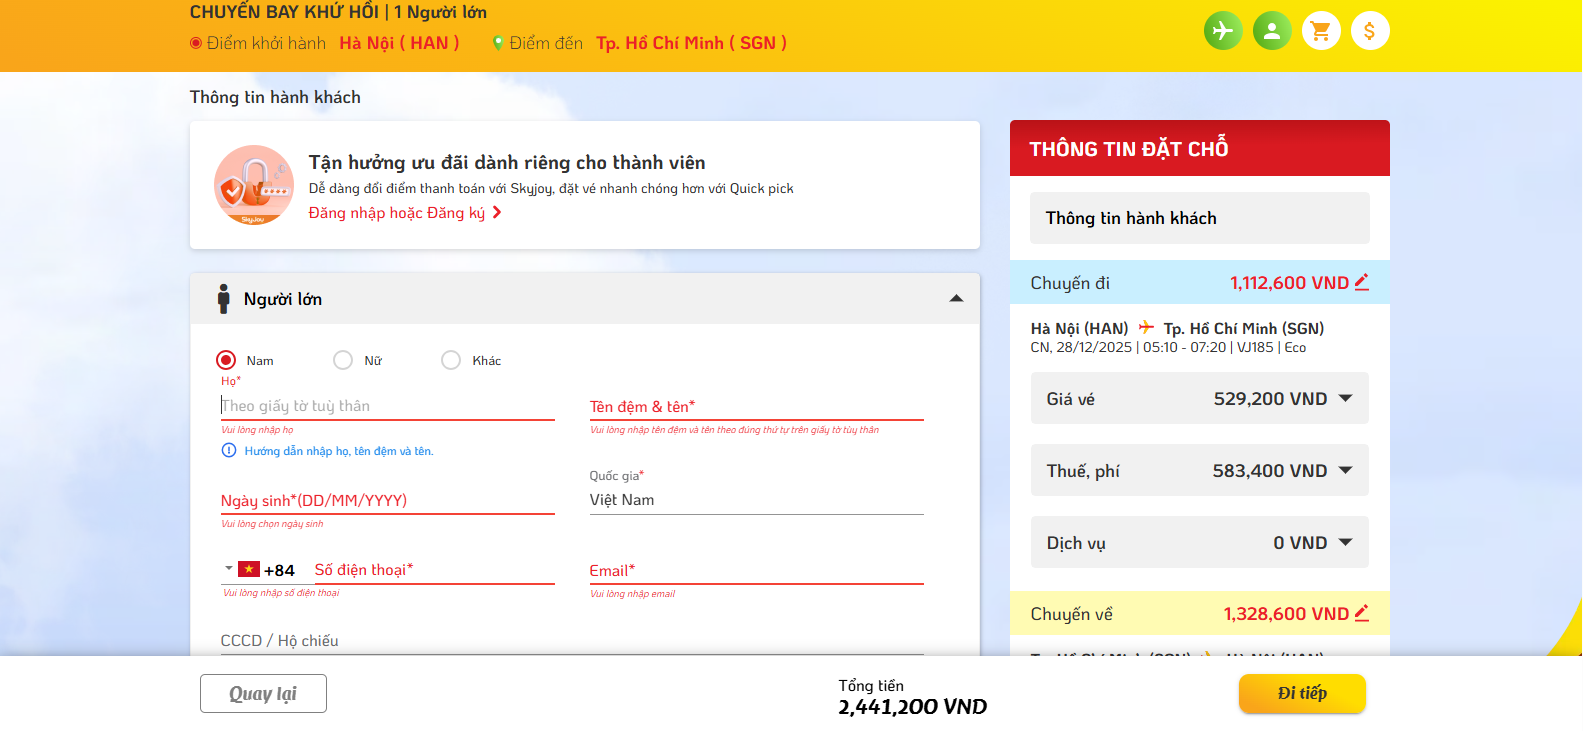The width and height of the screenshot is (1583, 731).
Task: Expand the Thuế, phí breakdown
Action: 1345,471
